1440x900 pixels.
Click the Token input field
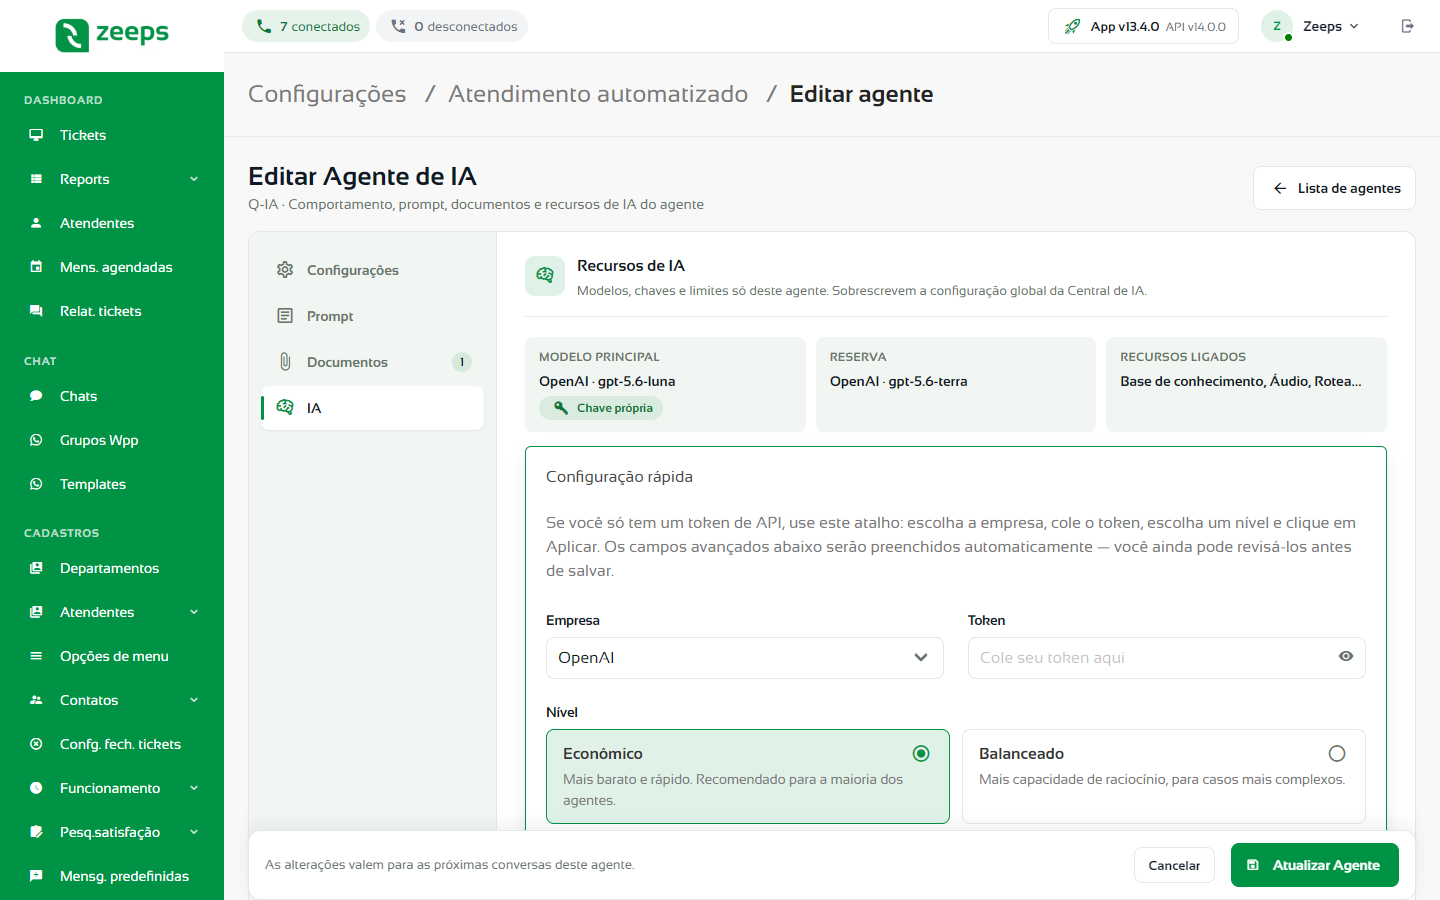(x=1167, y=658)
